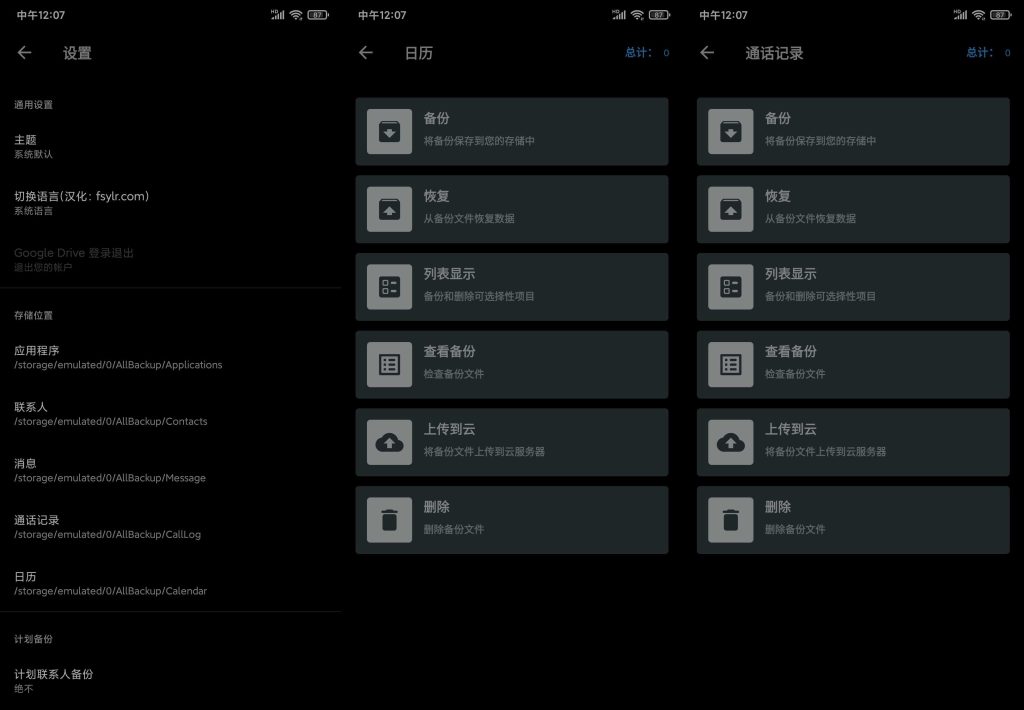Tap the view backups clipboard icon under Calendar
Image resolution: width=1024 pixels, height=710 pixels.
(390, 364)
